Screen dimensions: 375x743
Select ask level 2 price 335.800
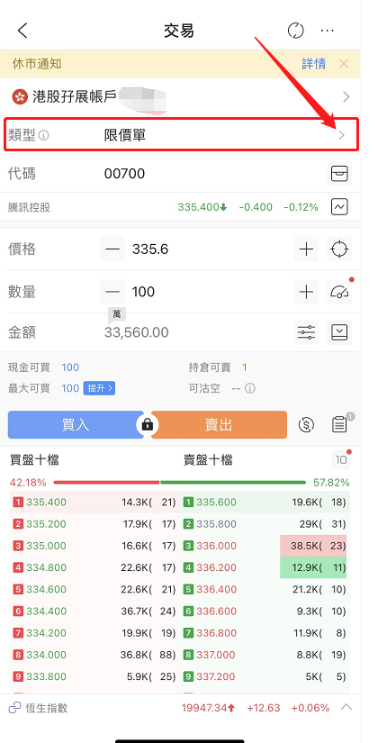(216, 524)
